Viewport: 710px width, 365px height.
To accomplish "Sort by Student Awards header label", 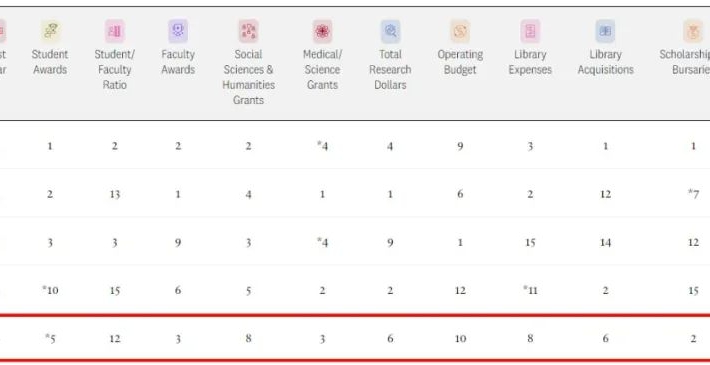I will click(50, 62).
